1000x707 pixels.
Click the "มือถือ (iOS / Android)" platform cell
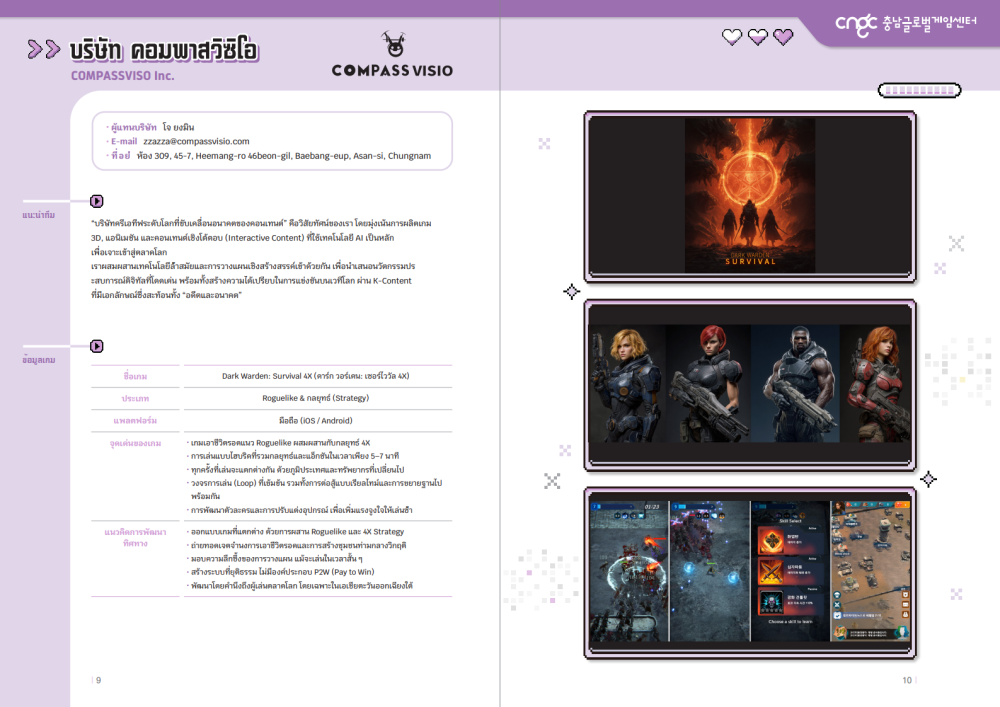[316, 421]
